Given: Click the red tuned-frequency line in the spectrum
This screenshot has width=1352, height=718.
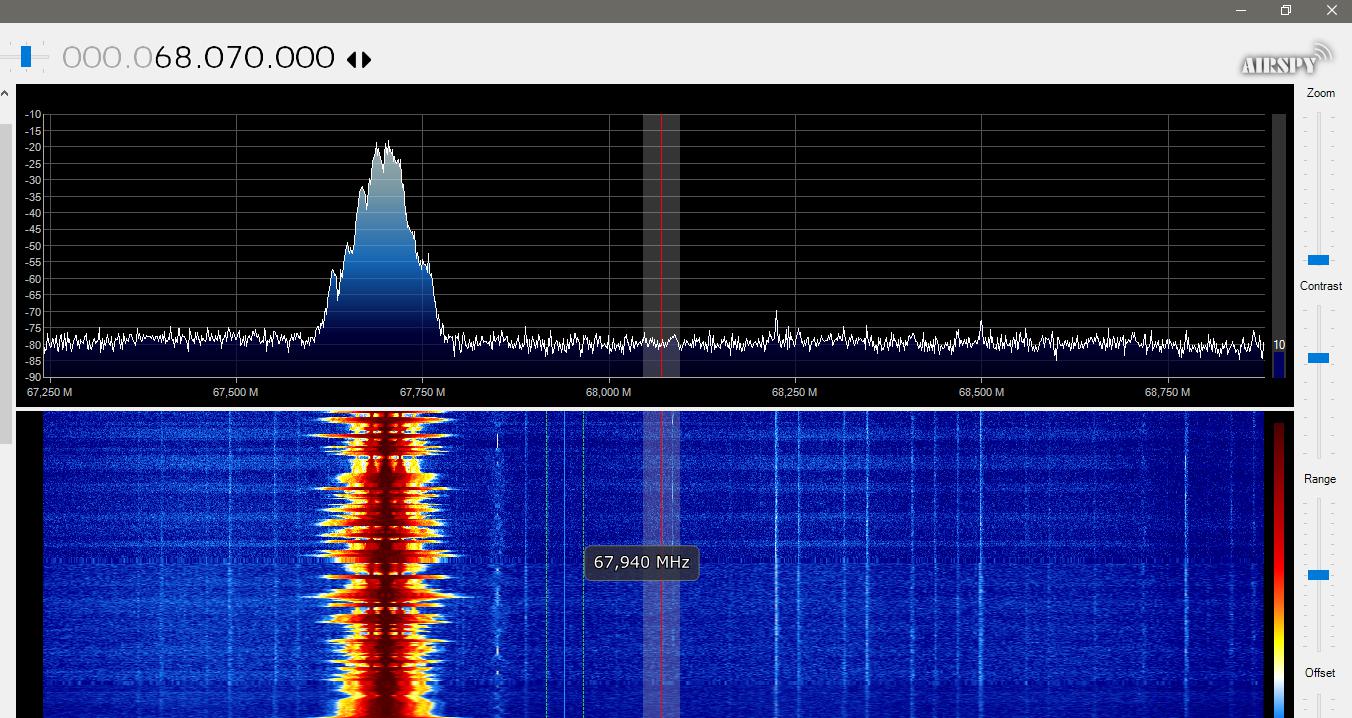Looking at the screenshot, I should (661, 245).
